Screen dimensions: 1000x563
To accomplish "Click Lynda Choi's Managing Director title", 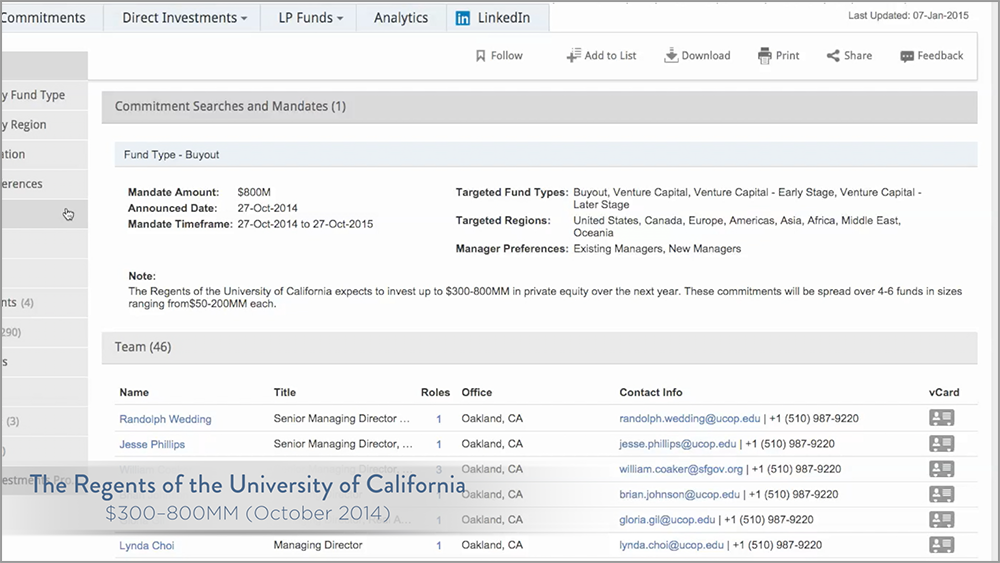I will click(318, 545).
